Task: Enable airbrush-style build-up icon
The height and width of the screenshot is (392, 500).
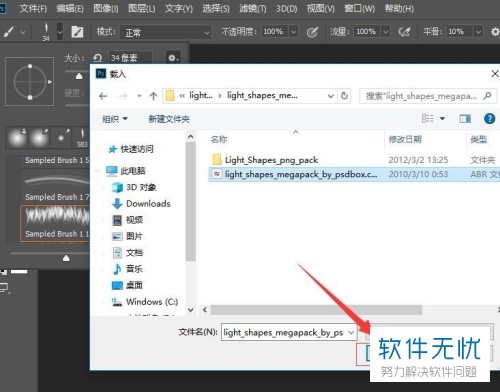Action: point(404,32)
